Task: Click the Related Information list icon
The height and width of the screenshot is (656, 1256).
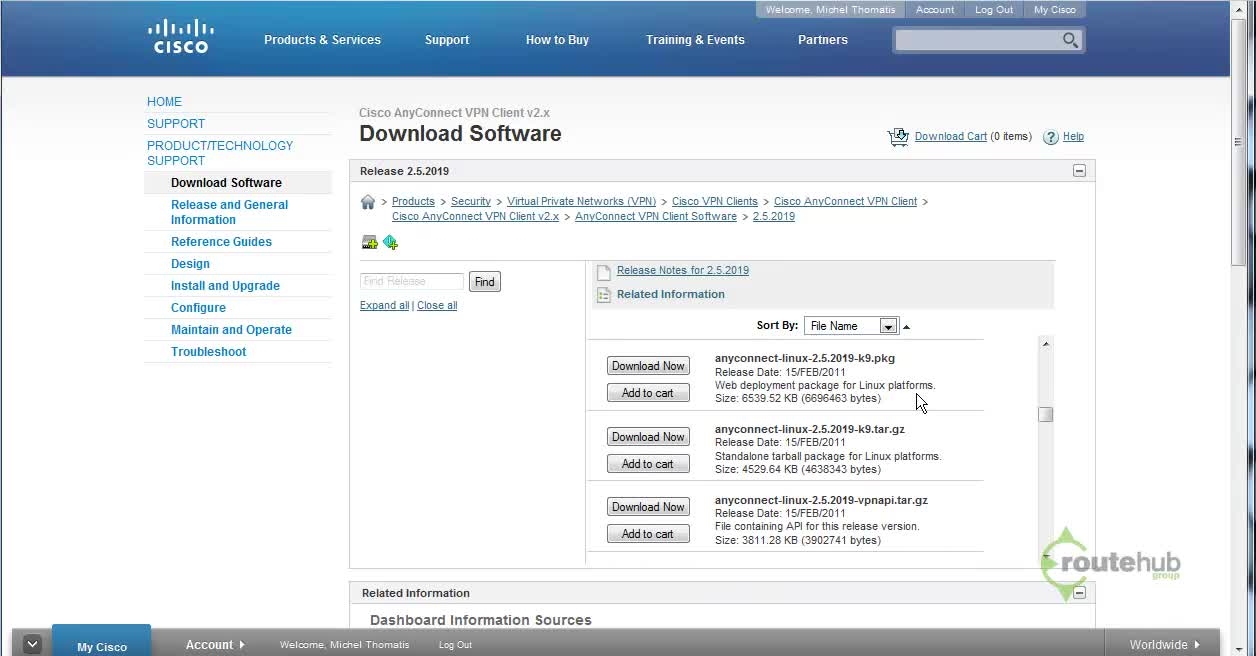Action: point(603,295)
